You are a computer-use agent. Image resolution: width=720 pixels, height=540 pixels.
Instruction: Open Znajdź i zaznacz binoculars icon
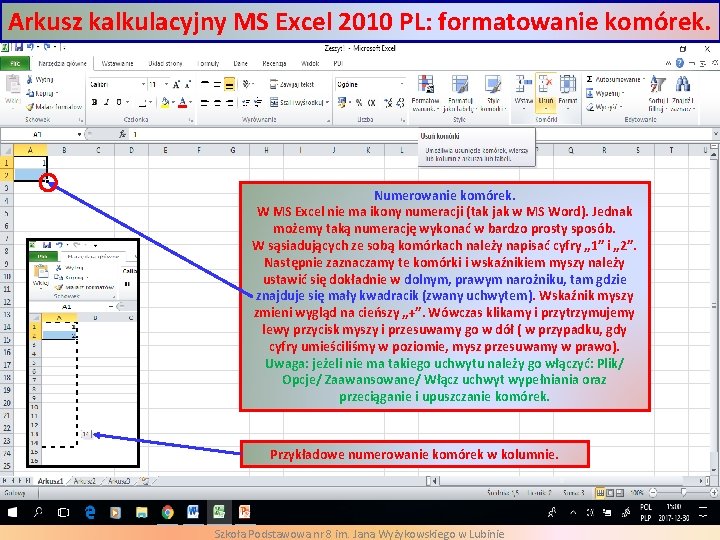pos(683,84)
